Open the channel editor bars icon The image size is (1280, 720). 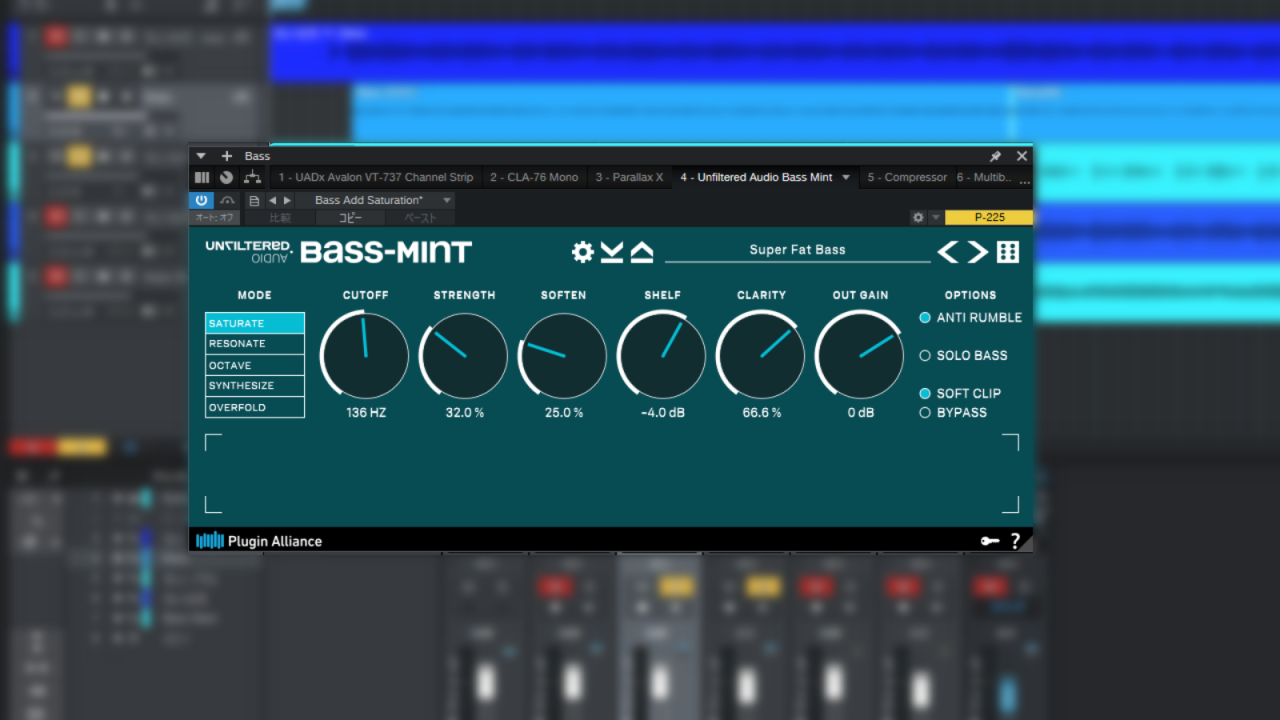(202, 177)
